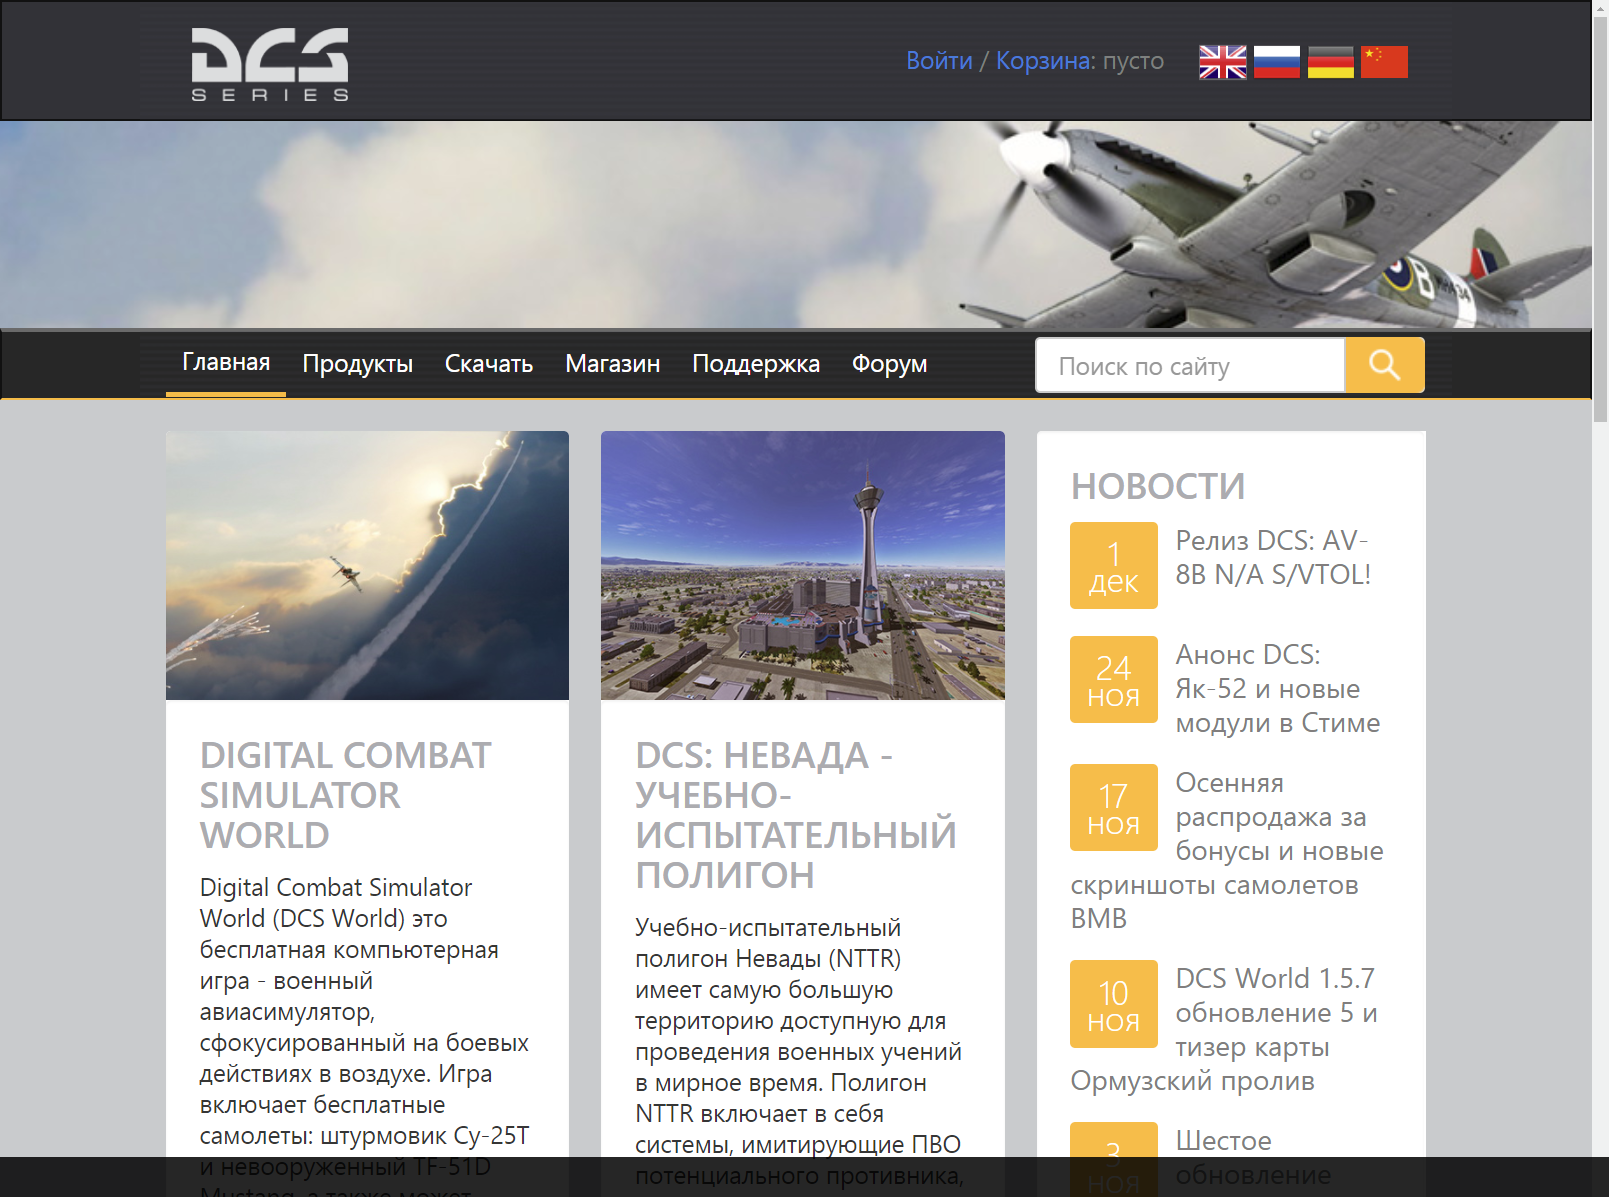
Task: Open the Продукты menu item
Action: (x=358, y=364)
